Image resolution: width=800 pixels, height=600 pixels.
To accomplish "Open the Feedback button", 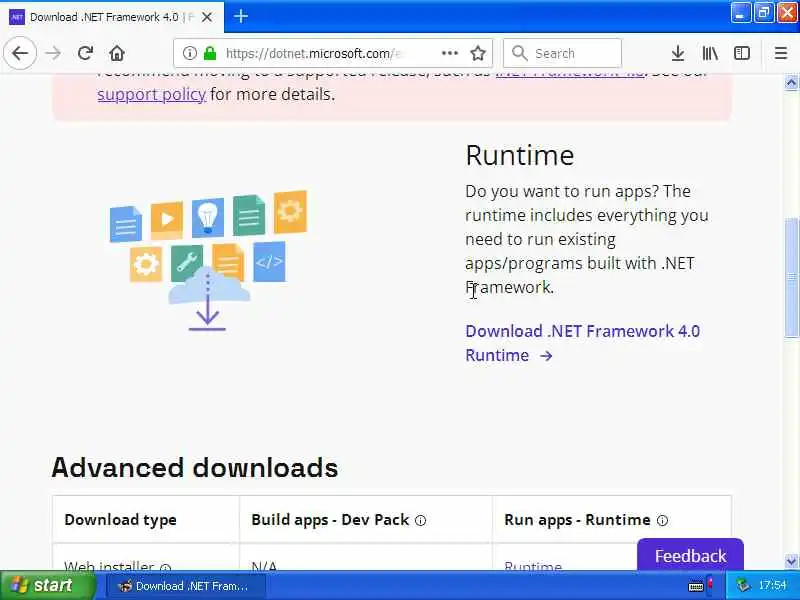I will click(690, 555).
